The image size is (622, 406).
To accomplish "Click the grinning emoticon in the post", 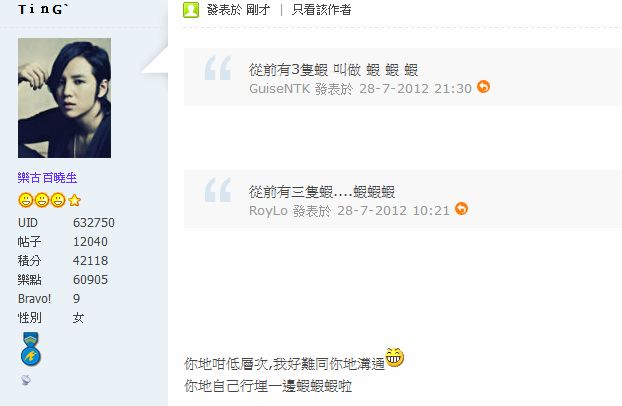I will coord(394,357).
